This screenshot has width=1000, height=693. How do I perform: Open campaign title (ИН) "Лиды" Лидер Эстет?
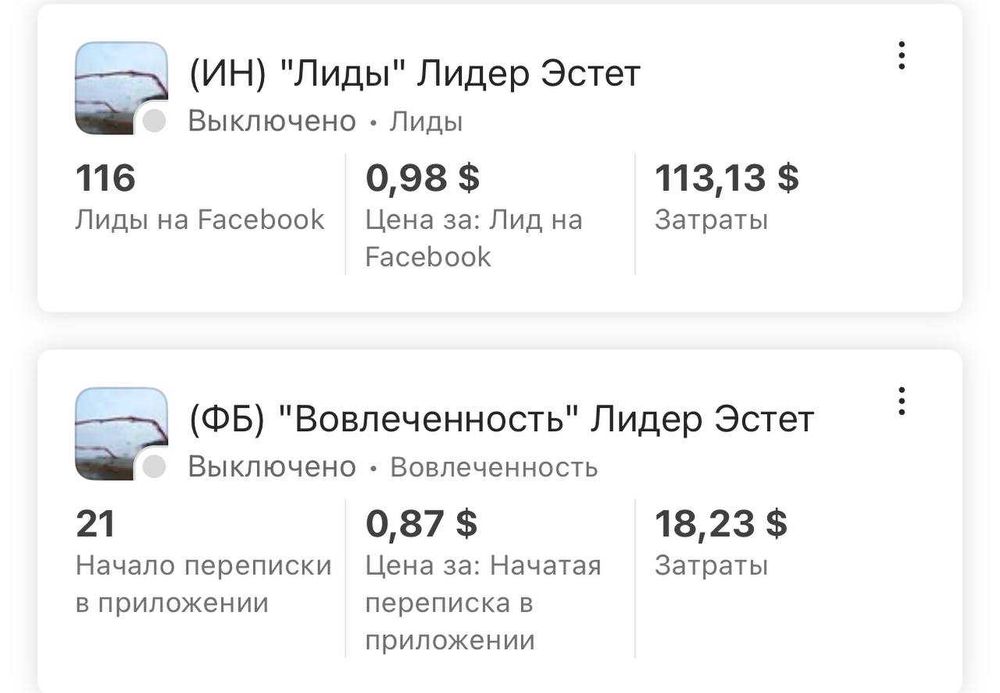point(414,74)
